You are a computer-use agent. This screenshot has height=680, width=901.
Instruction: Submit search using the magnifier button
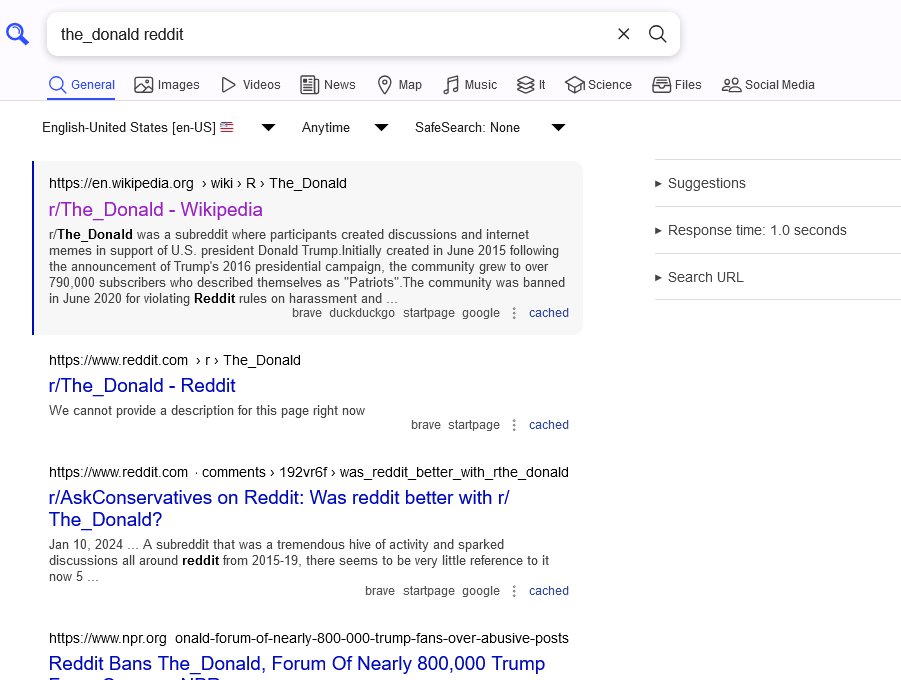coord(657,34)
